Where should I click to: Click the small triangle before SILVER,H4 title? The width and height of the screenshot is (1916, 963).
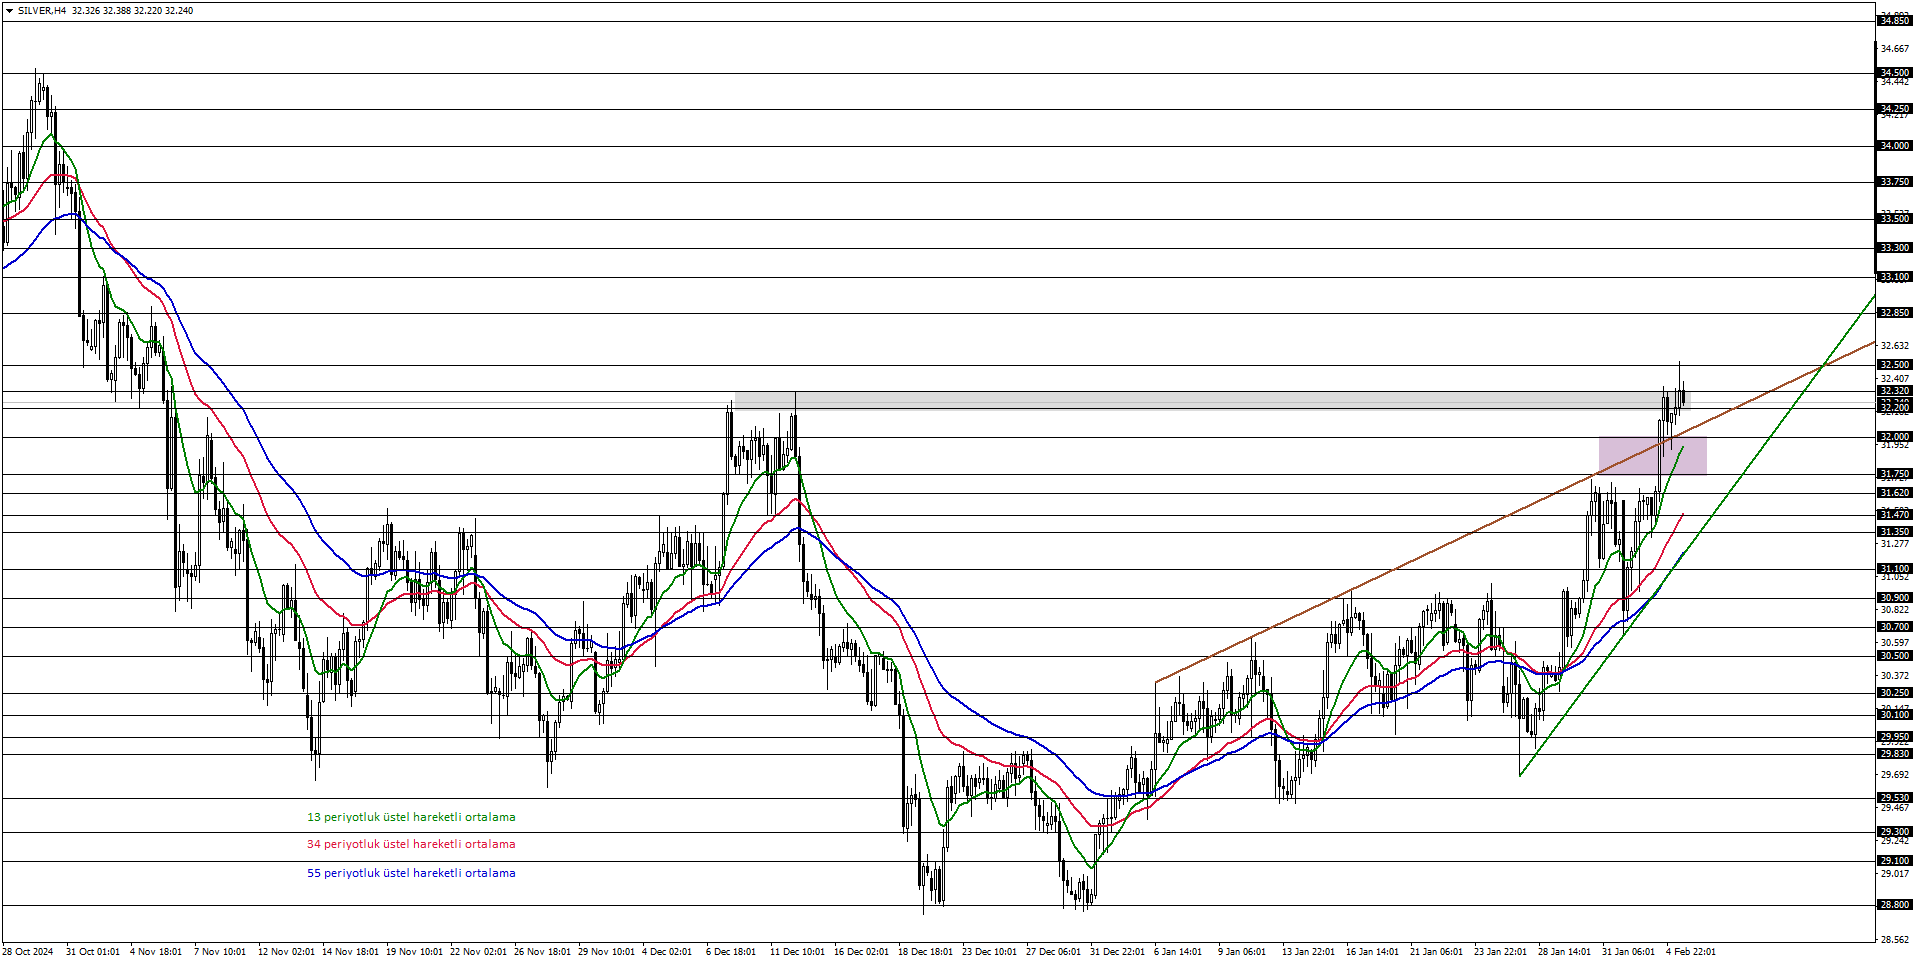pyautogui.click(x=10, y=11)
